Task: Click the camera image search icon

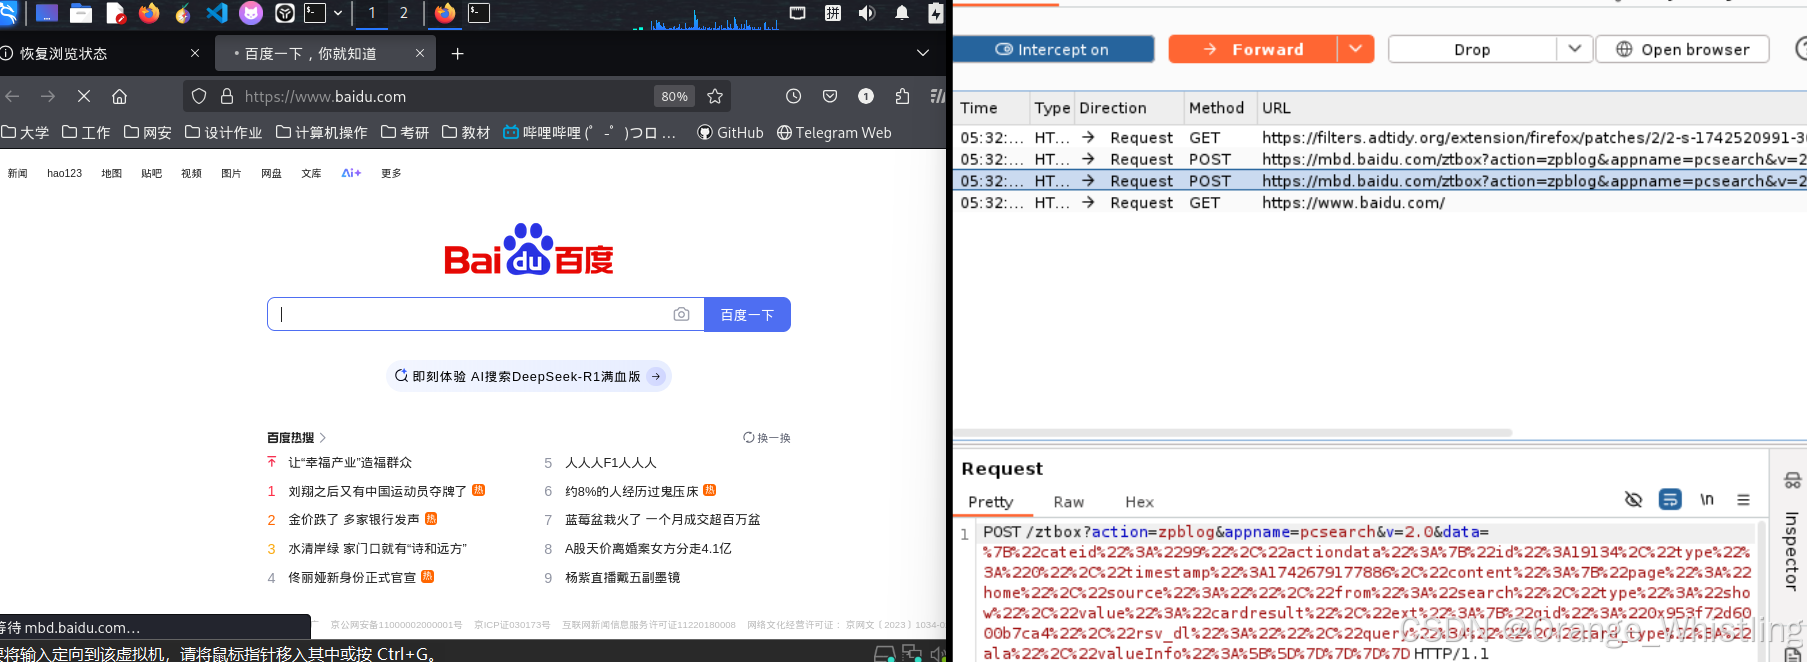Action: pyautogui.click(x=681, y=314)
